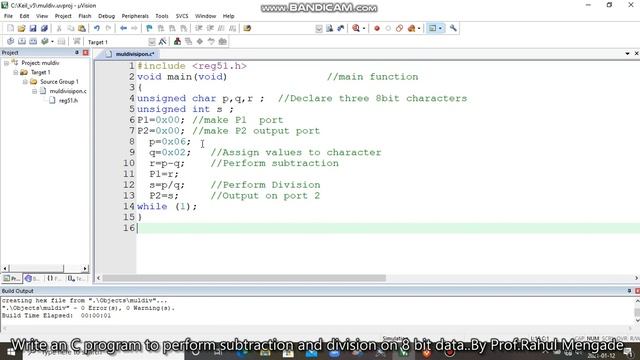The height and width of the screenshot is (360, 640).
Task: Click the Disable breakpoint hollow circle icon
Action: 388,28
